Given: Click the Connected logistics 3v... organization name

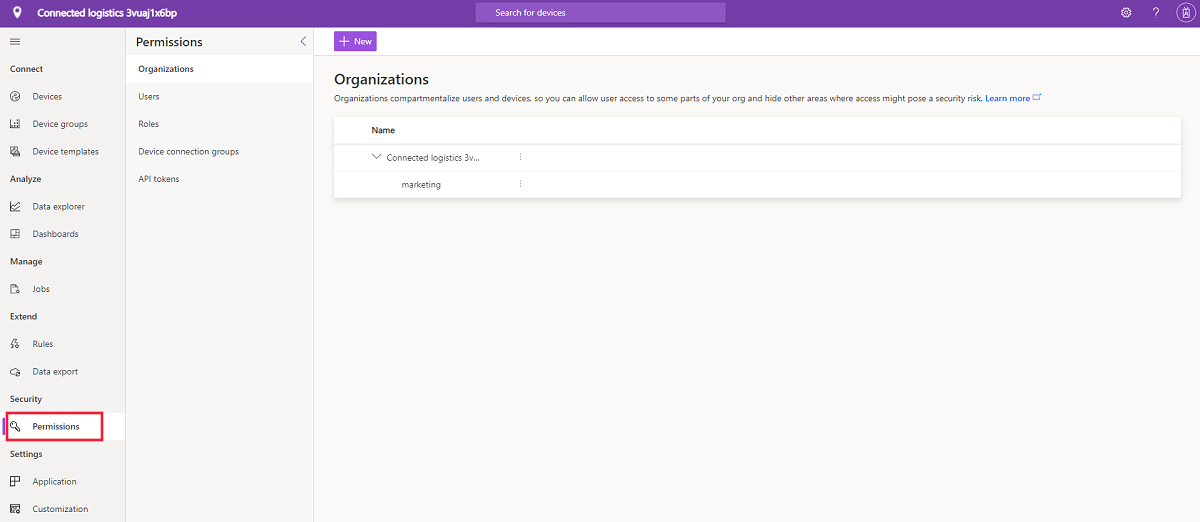Looking at the screenshot, I should click(x=433, y=157).
